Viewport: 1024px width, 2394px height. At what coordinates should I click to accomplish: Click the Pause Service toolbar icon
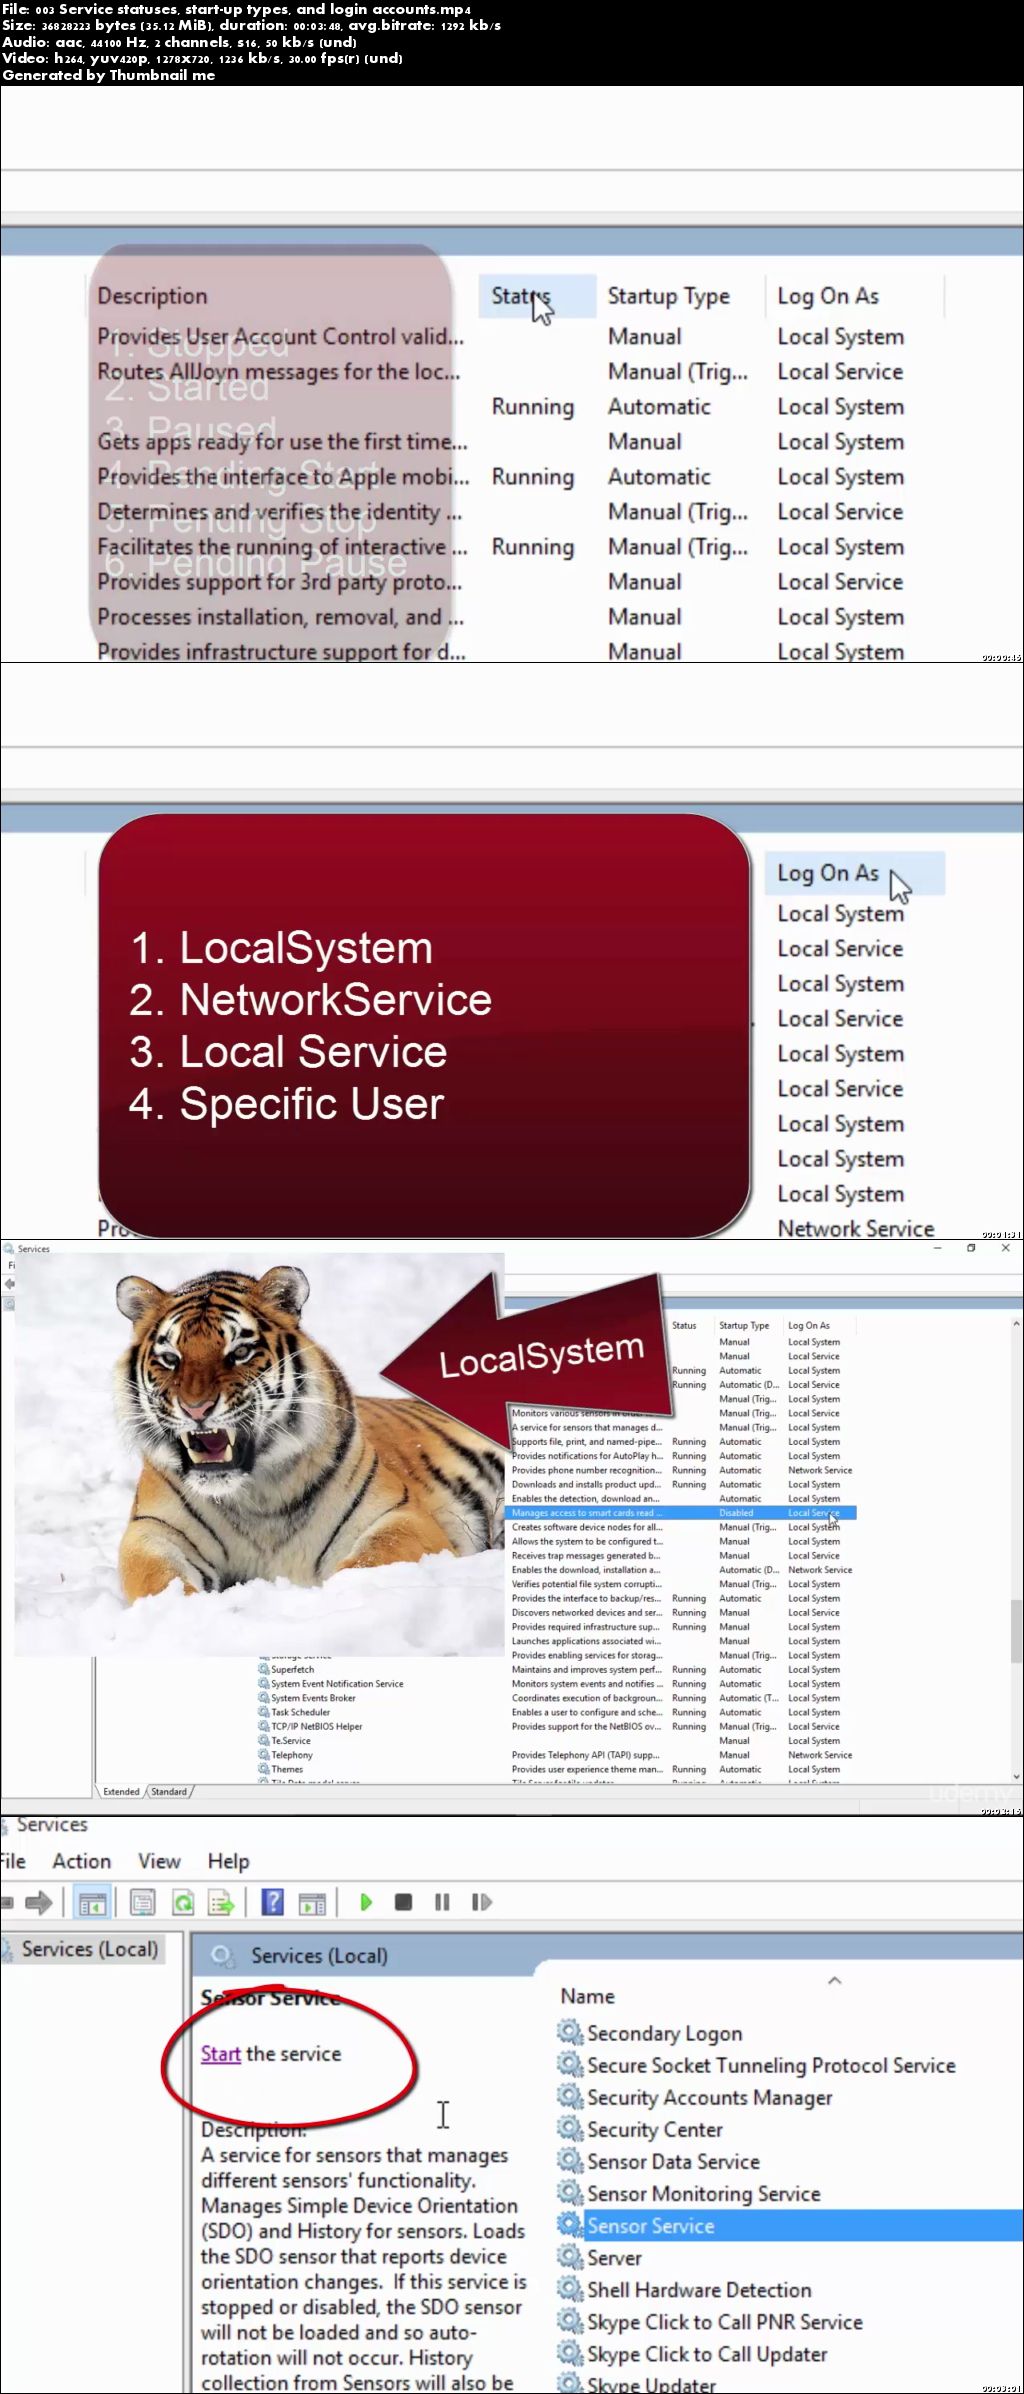(x=442, y=1902)
